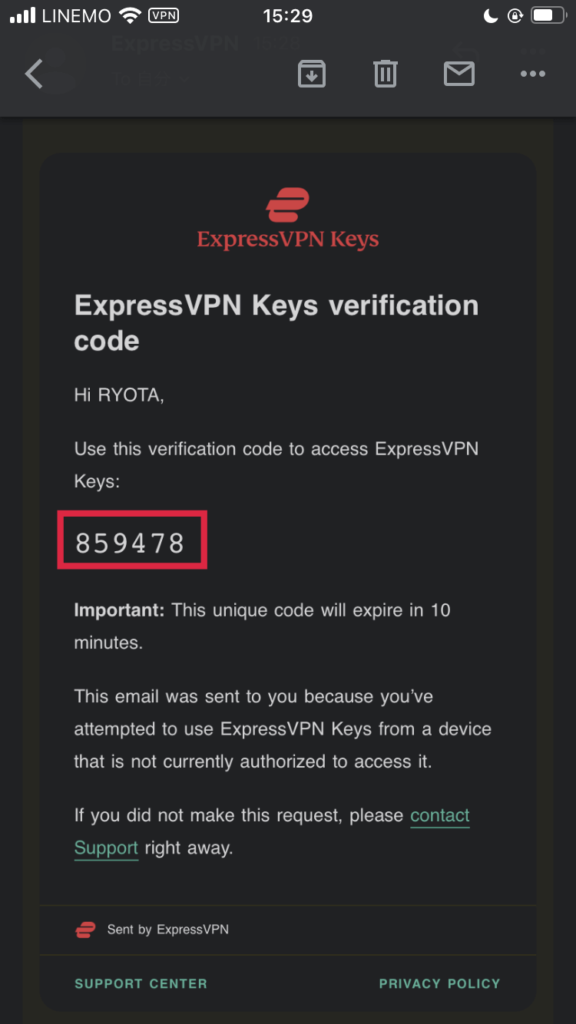Open the PRIVACY POLICY footer link
Image resolution: width=576 pixels, height=1024 pixels.
pos(440,984)
